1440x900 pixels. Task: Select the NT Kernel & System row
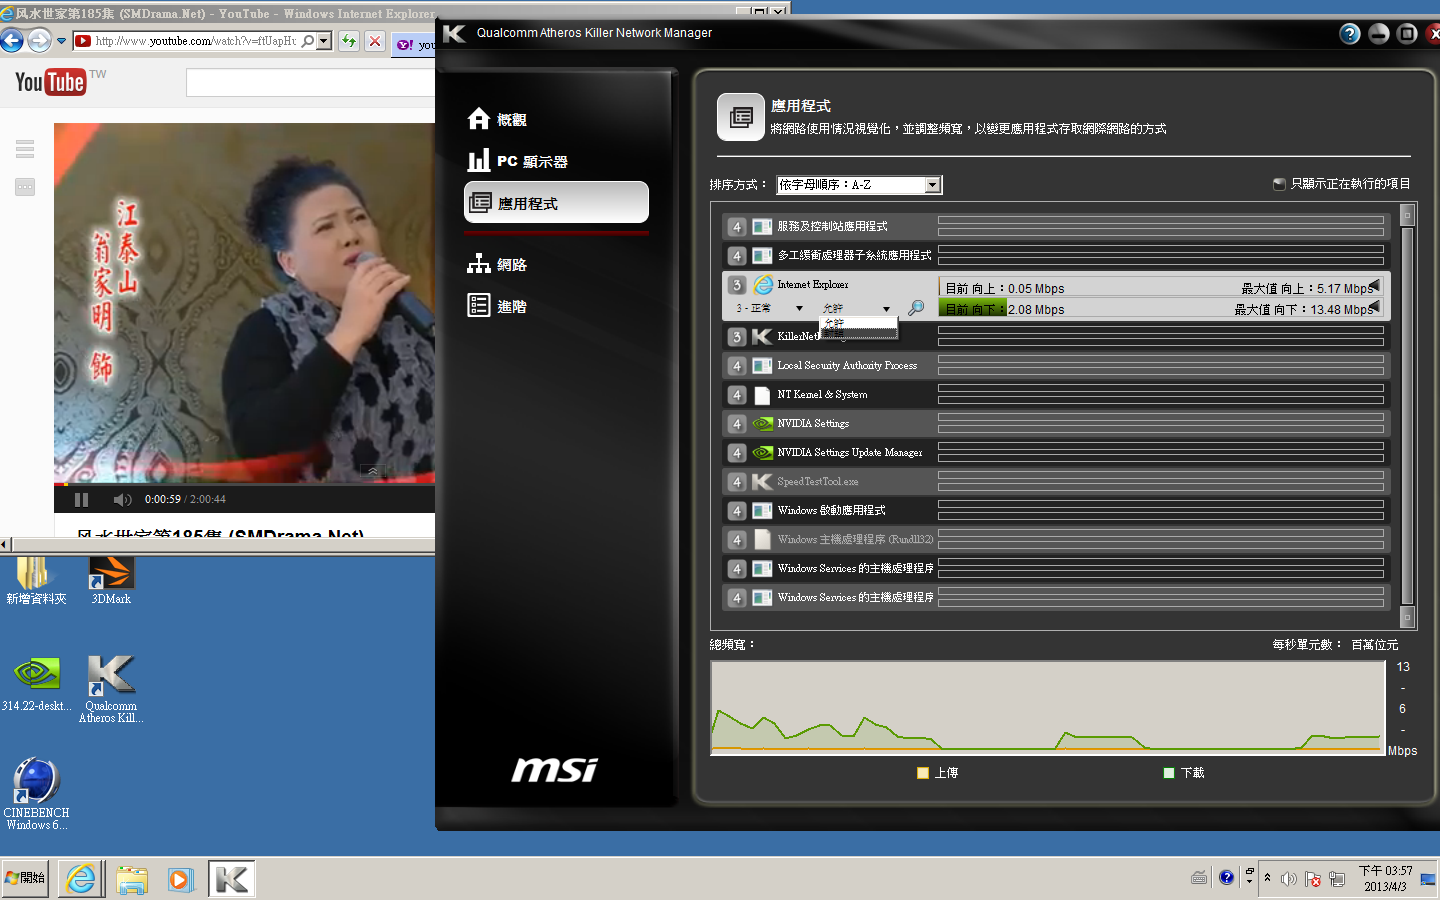[1056, 395]
